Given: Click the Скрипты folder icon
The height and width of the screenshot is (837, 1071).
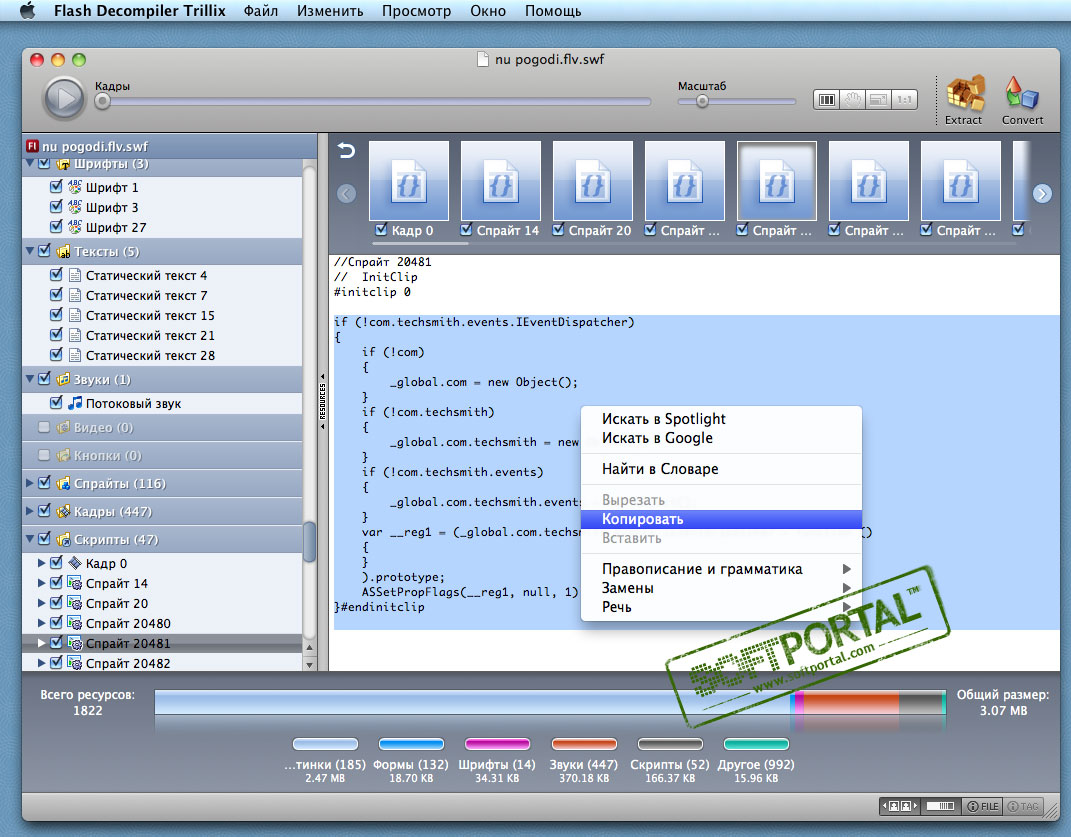Looking at the screenshot, I should [x=63, y=540].
